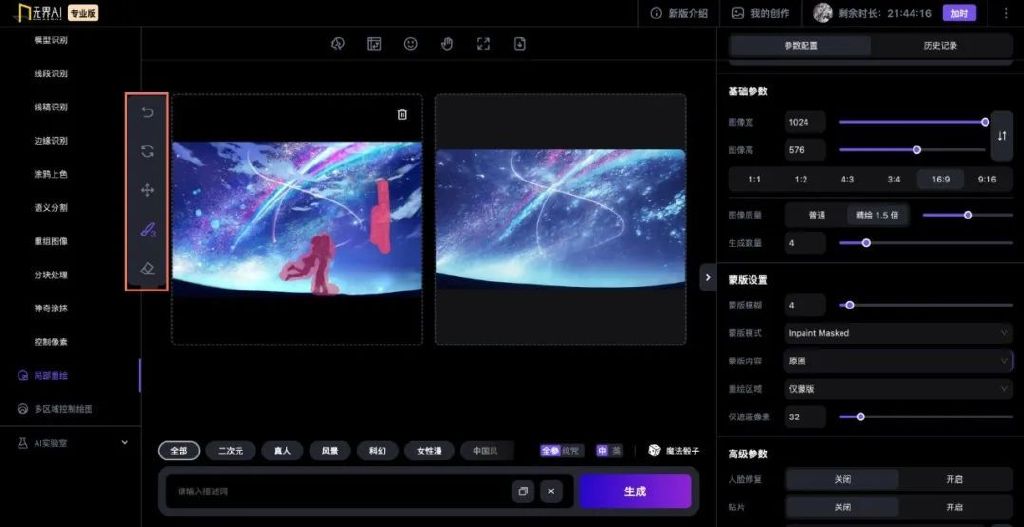
Task: Select the 4:3 aspect ratio
Action: [x=847, y=179]
